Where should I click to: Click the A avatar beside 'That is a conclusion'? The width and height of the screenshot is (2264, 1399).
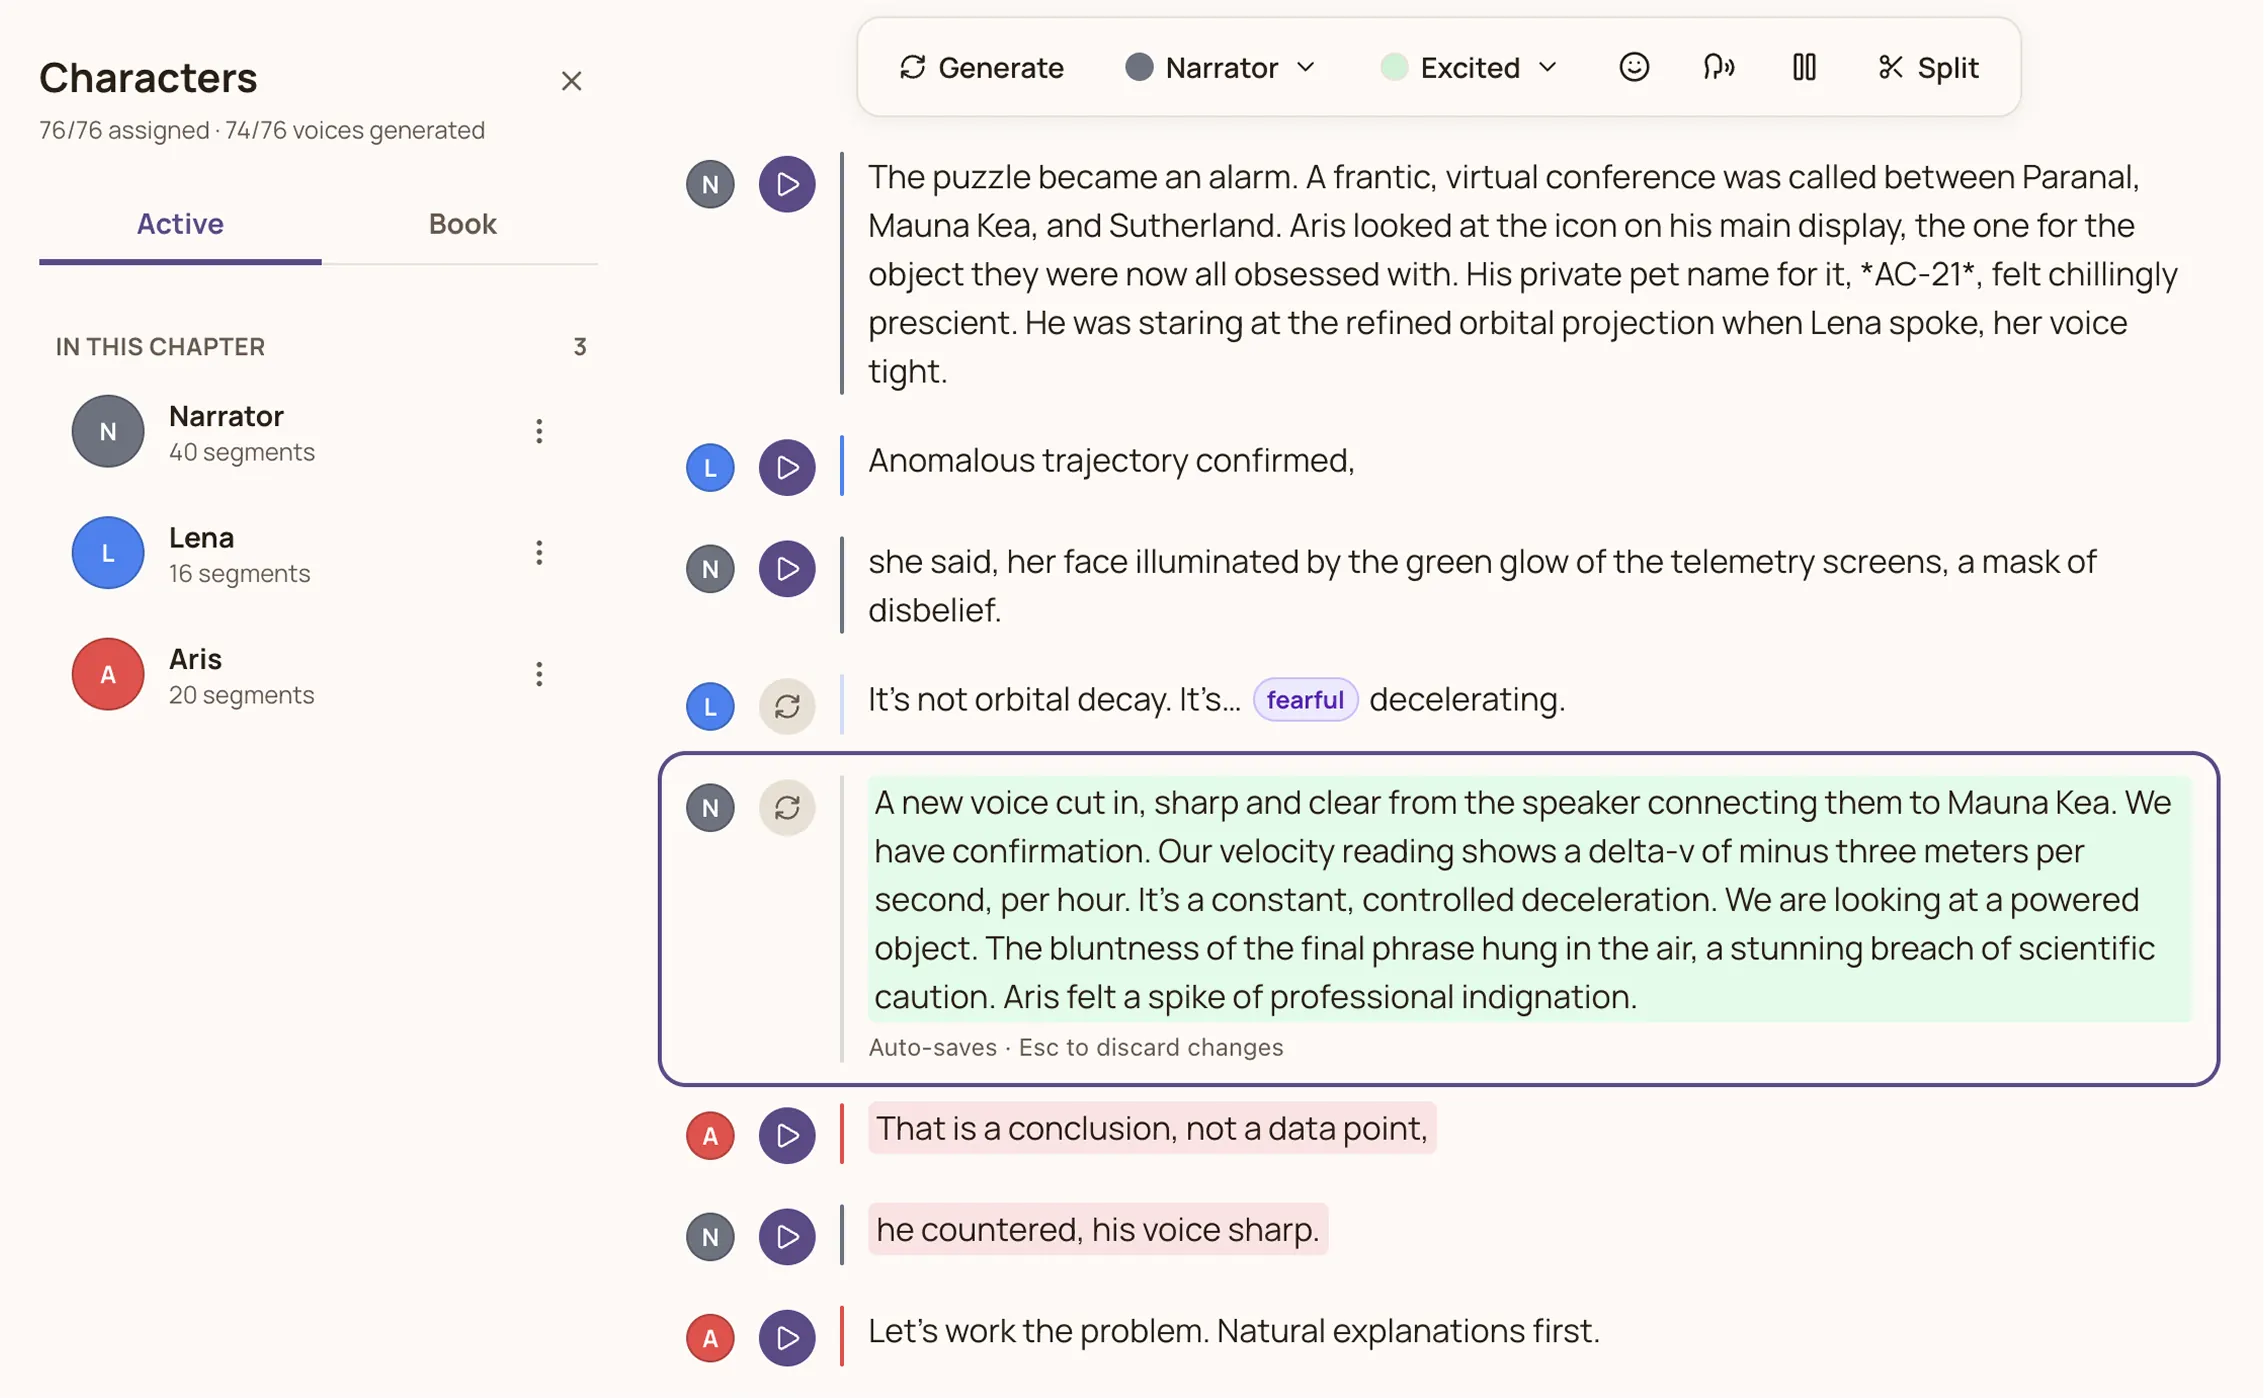point(710,1135)
